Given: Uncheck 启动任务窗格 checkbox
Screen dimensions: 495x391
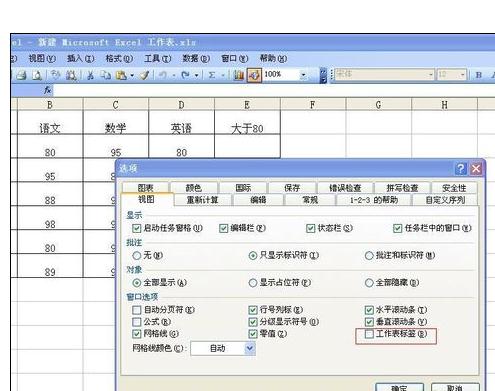Looking at the screenshot, I should click(x=136, y=228).
